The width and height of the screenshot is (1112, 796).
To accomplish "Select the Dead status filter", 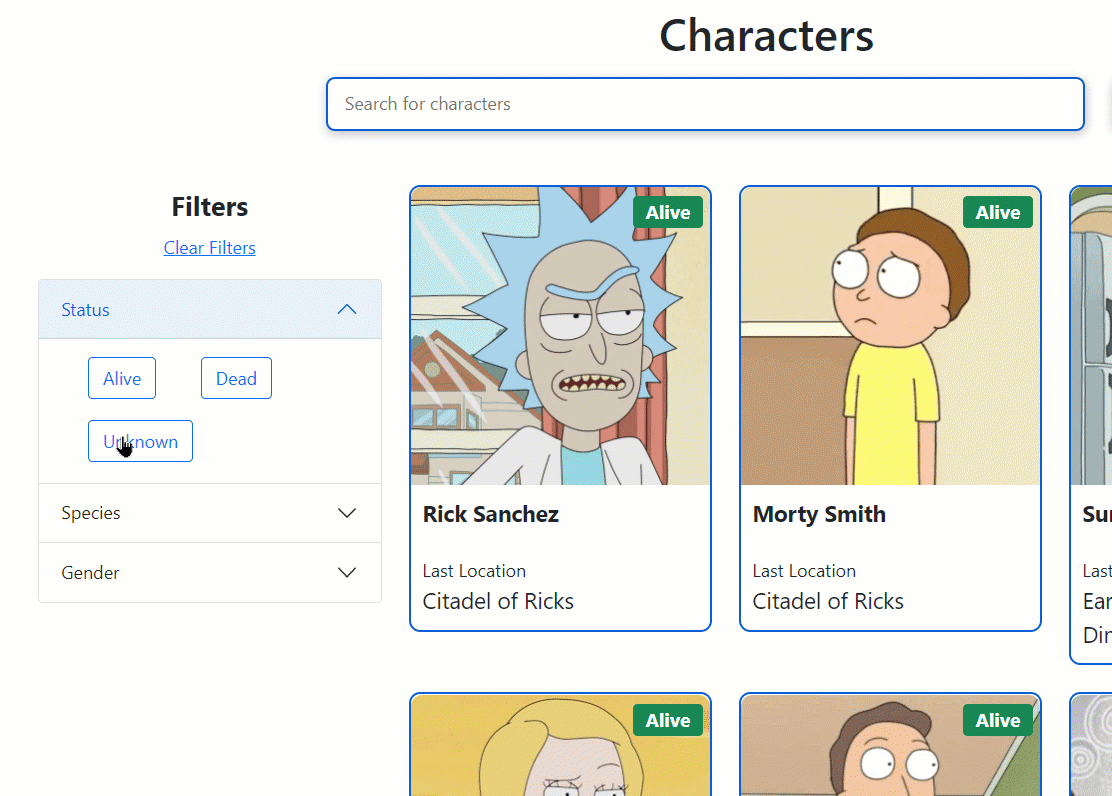I will (236, 378).
